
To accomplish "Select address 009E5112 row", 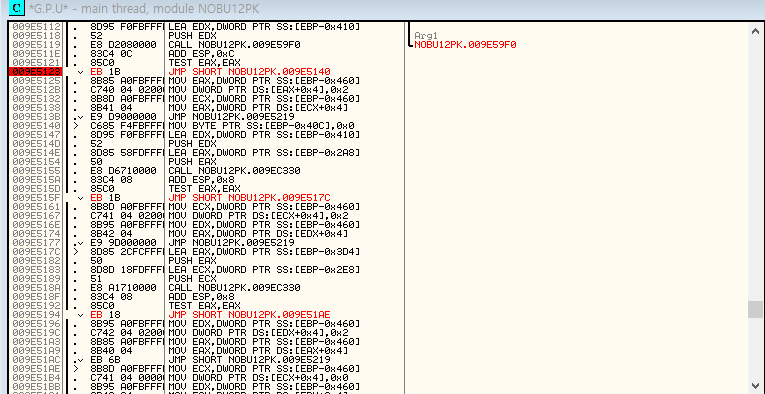I will point(36,26).
